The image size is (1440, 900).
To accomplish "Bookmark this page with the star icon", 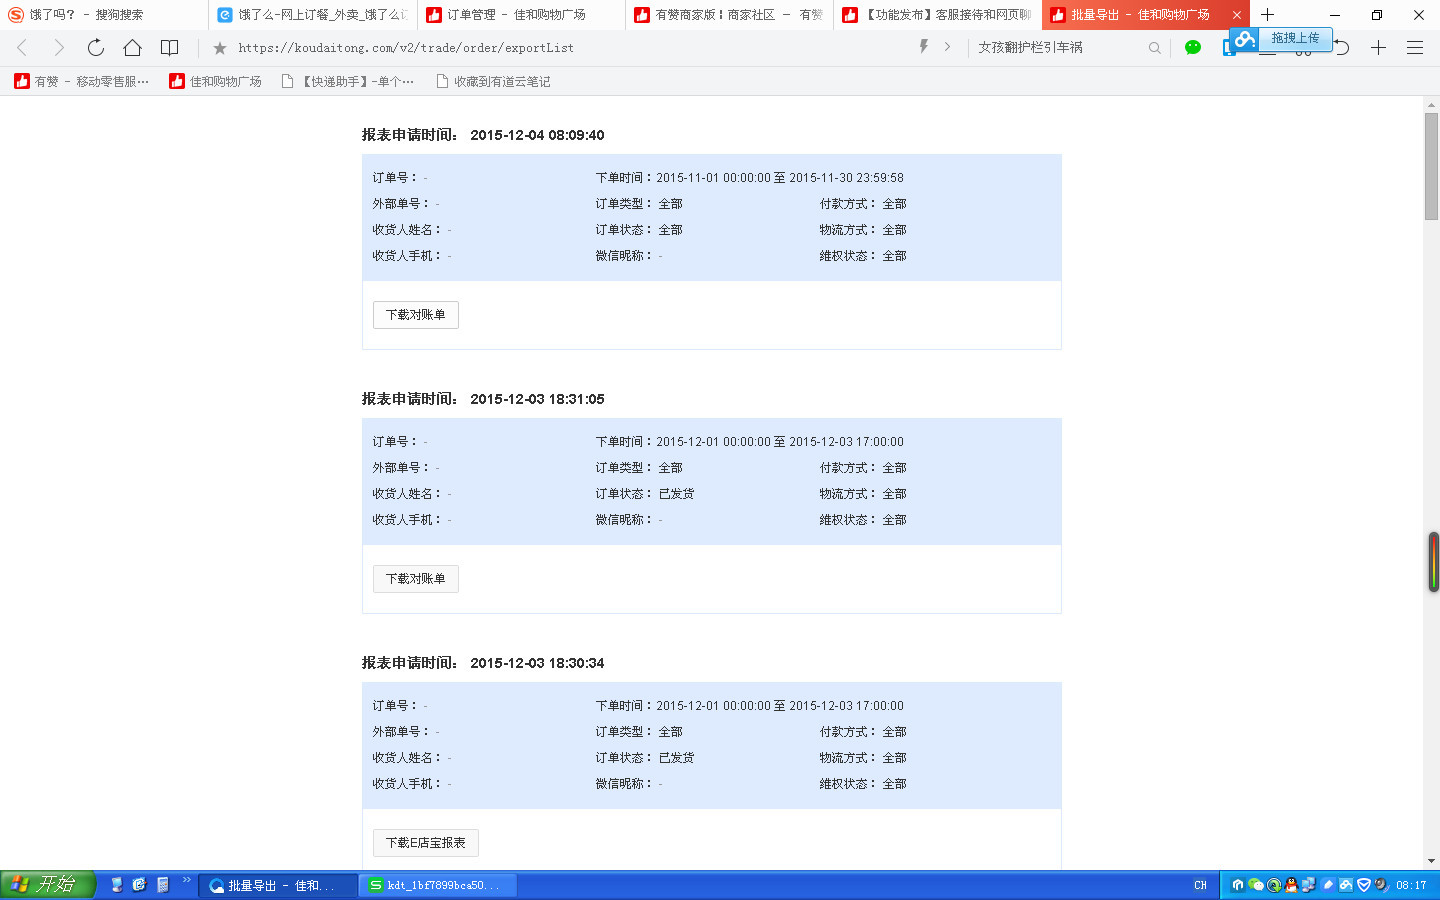I will (x=220, y=47).
